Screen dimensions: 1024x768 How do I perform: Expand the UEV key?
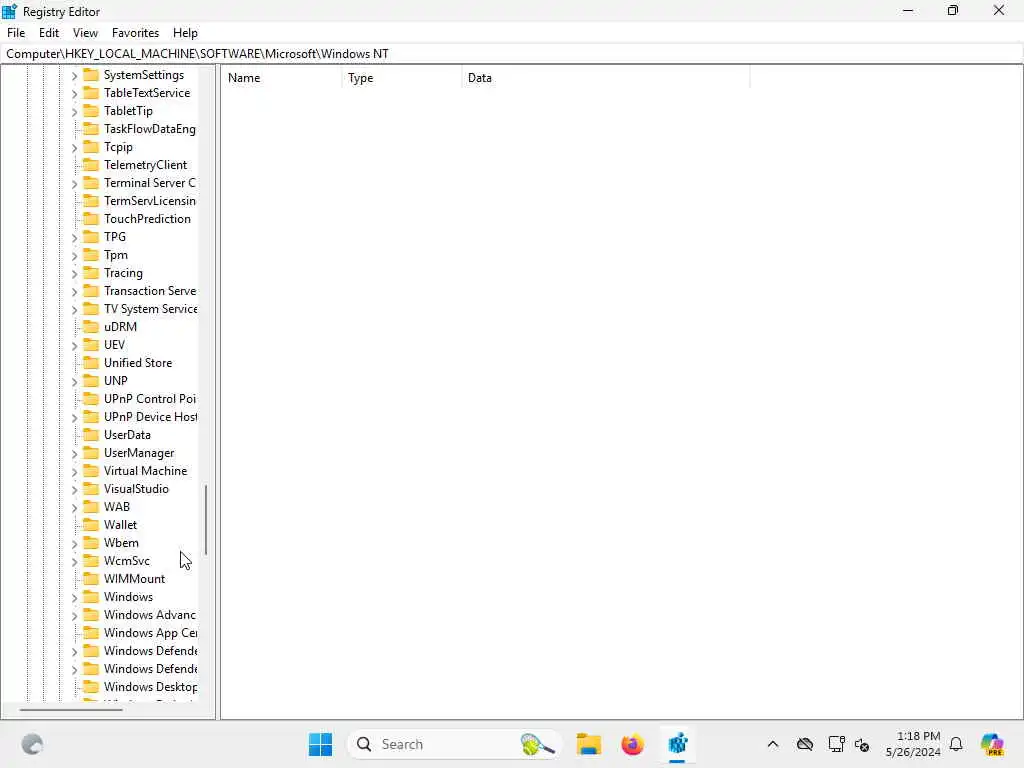[74, 345]
